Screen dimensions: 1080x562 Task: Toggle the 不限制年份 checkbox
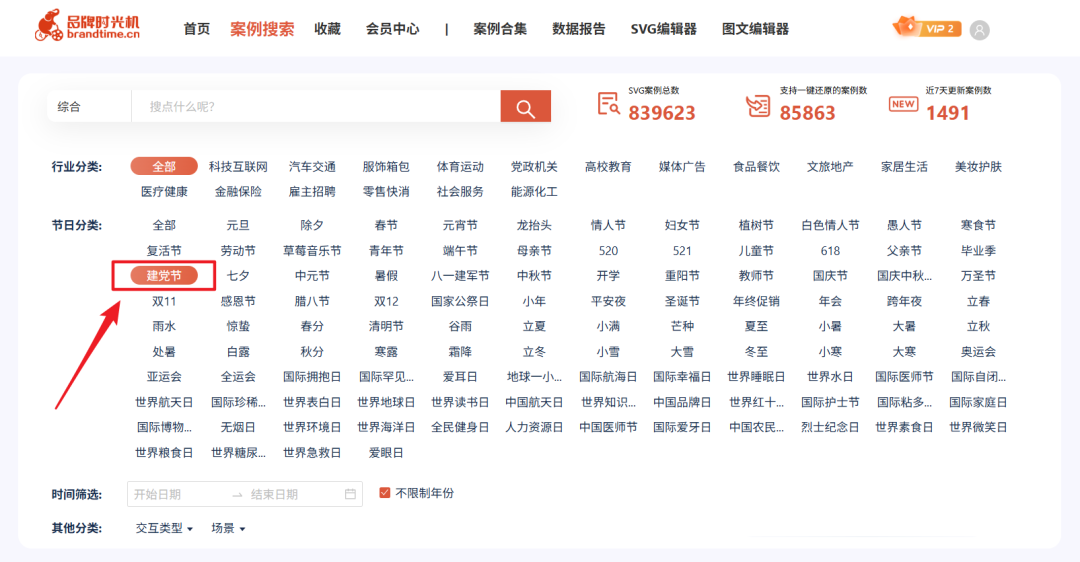click(x=384, y=493)
